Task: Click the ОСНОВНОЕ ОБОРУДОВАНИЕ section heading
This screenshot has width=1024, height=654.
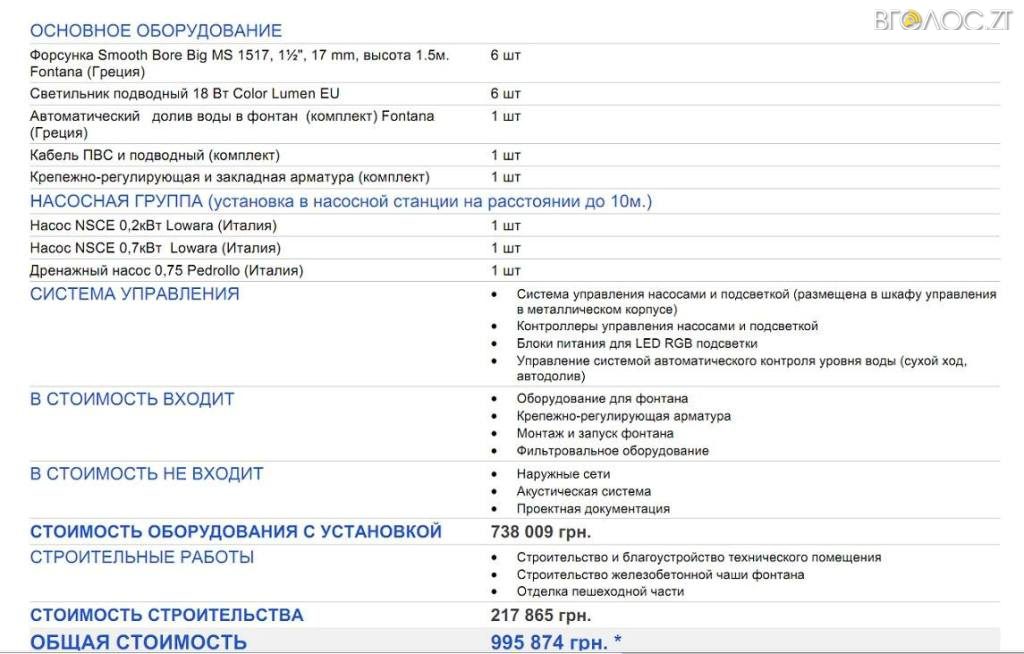Action: point(156,31)
